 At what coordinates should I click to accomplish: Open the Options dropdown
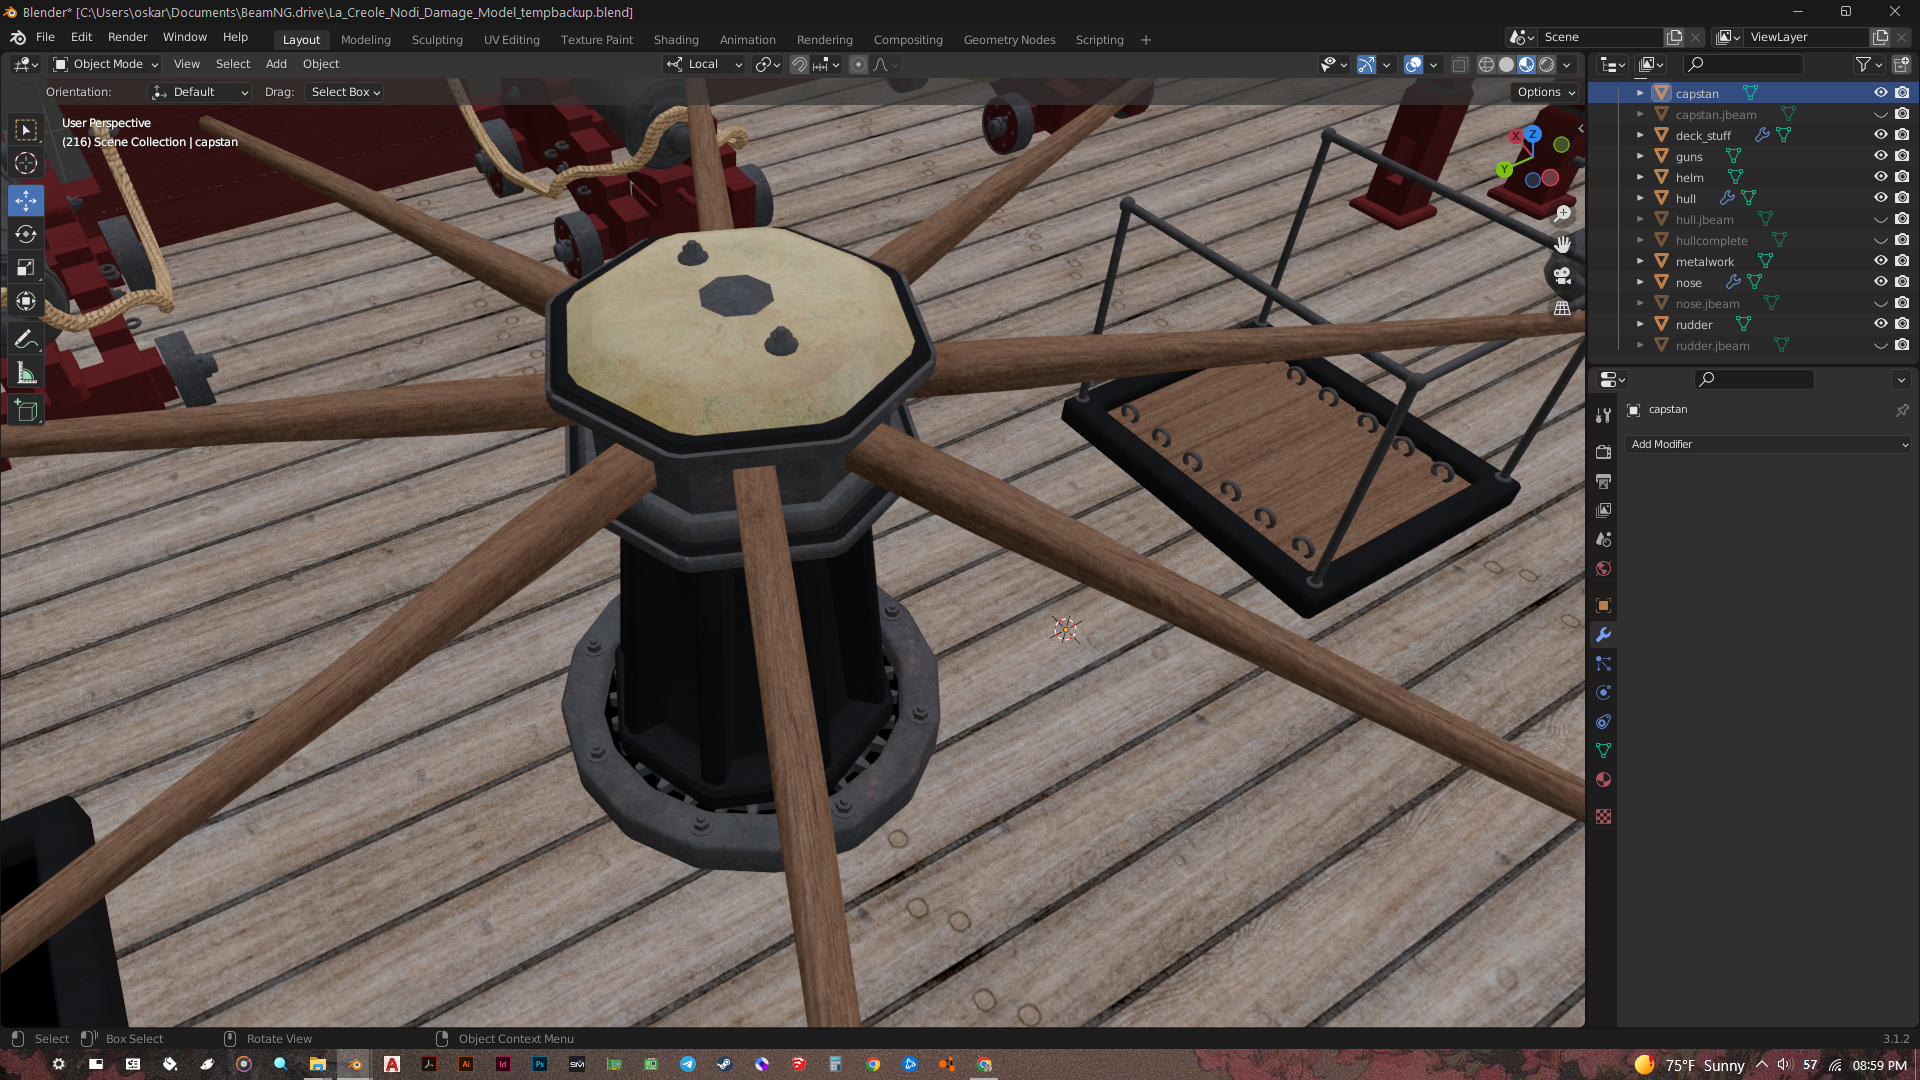point(1546,92)
